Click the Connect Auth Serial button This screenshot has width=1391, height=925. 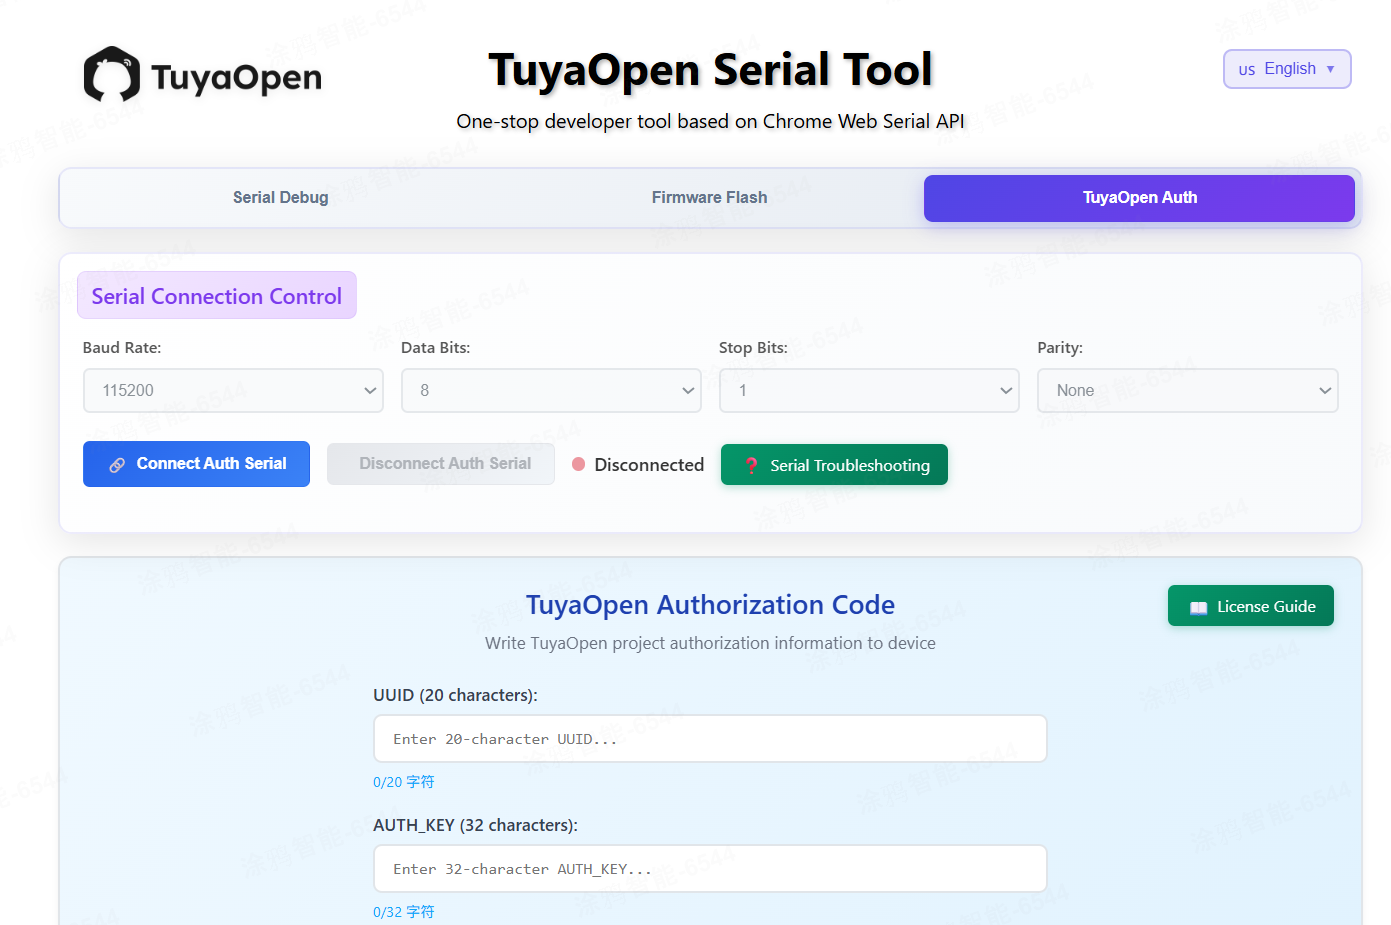pyautogui.click(x=196, y=464)
